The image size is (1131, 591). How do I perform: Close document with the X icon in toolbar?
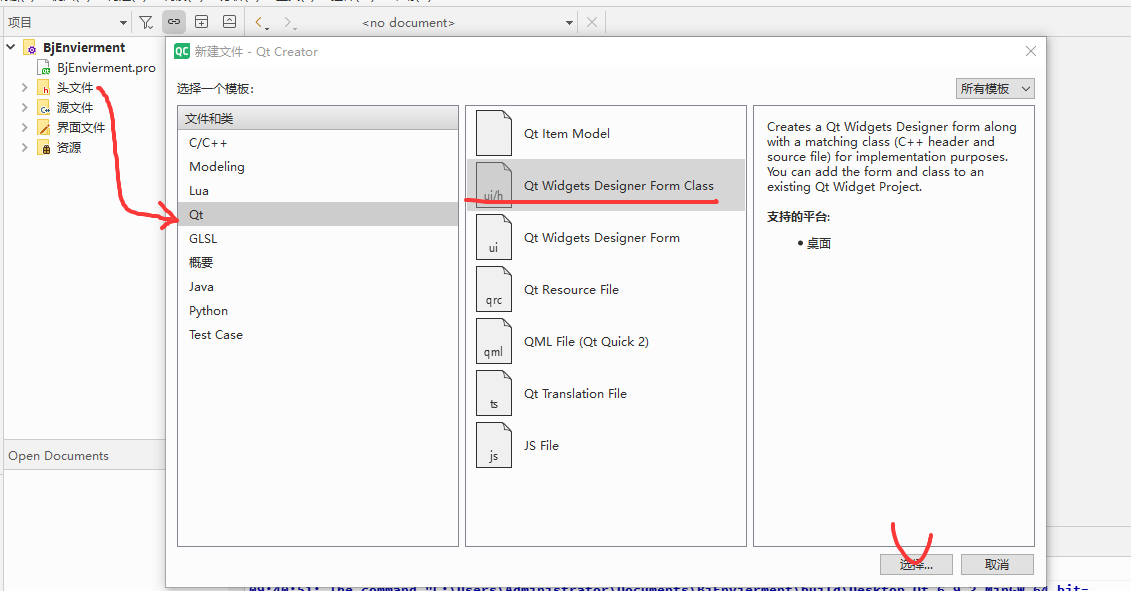[x=591, y=22]
